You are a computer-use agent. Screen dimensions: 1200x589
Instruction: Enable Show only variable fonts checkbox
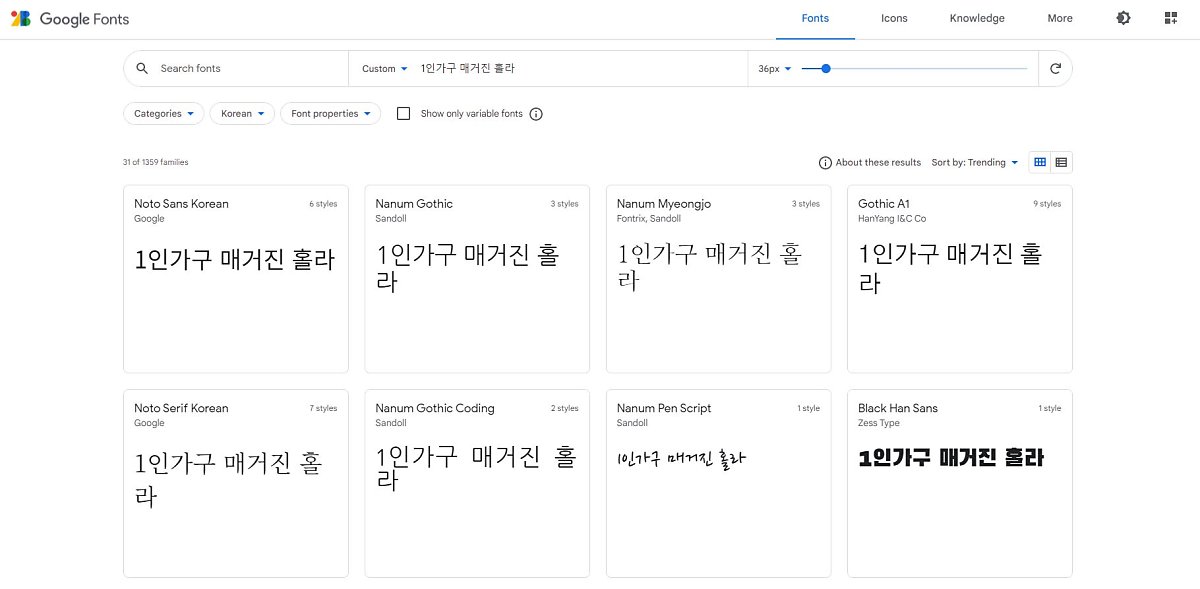[403, 114]
